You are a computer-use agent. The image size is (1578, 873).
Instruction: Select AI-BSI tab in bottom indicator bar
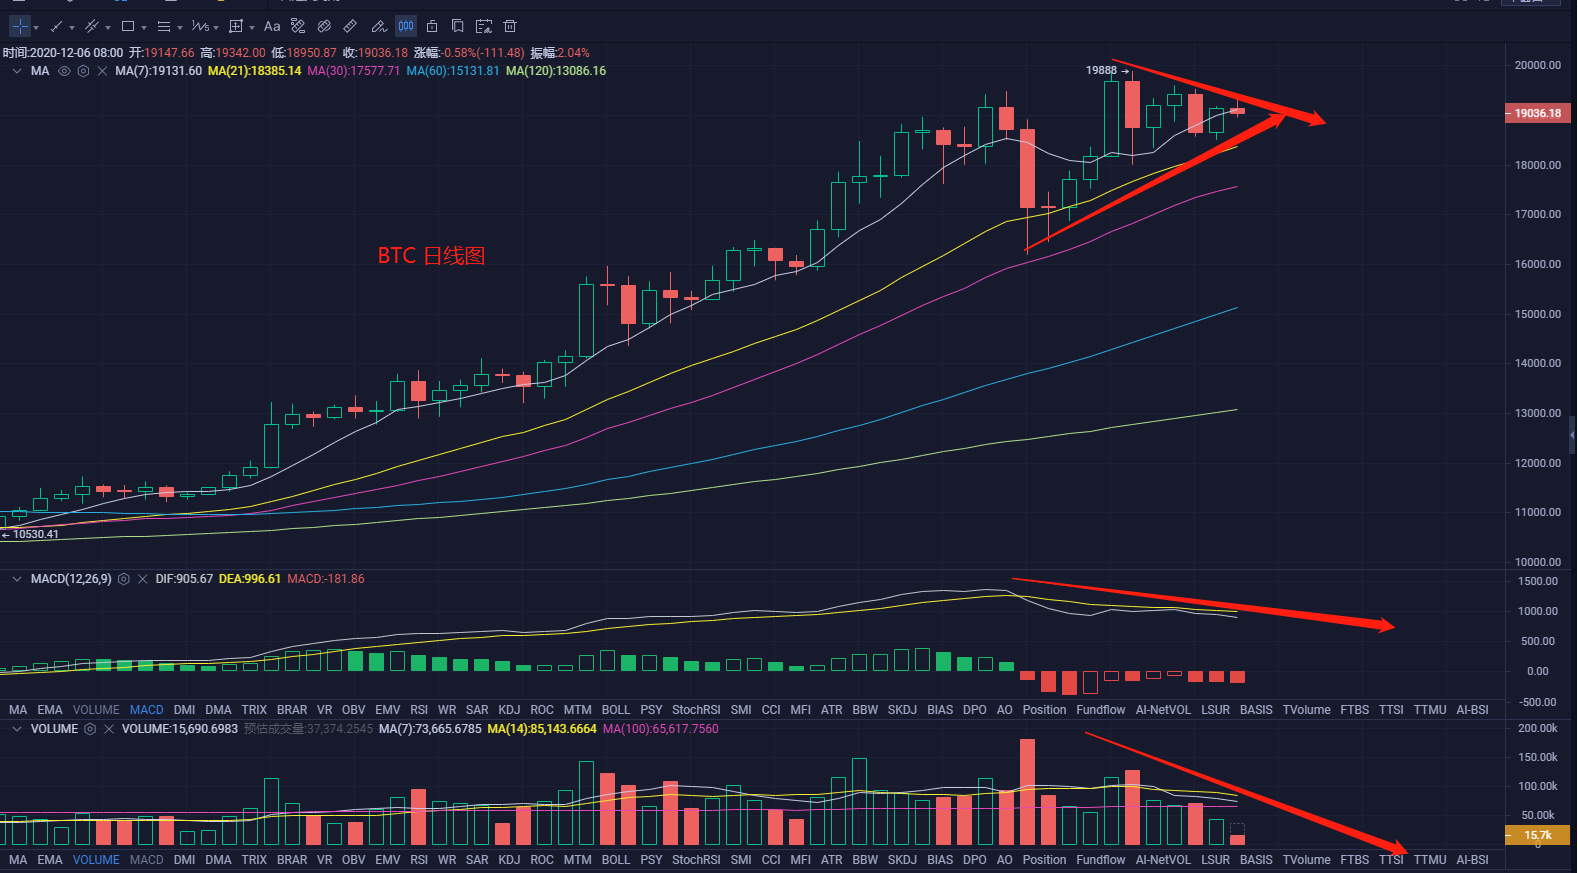click(x=1472, y=860)
